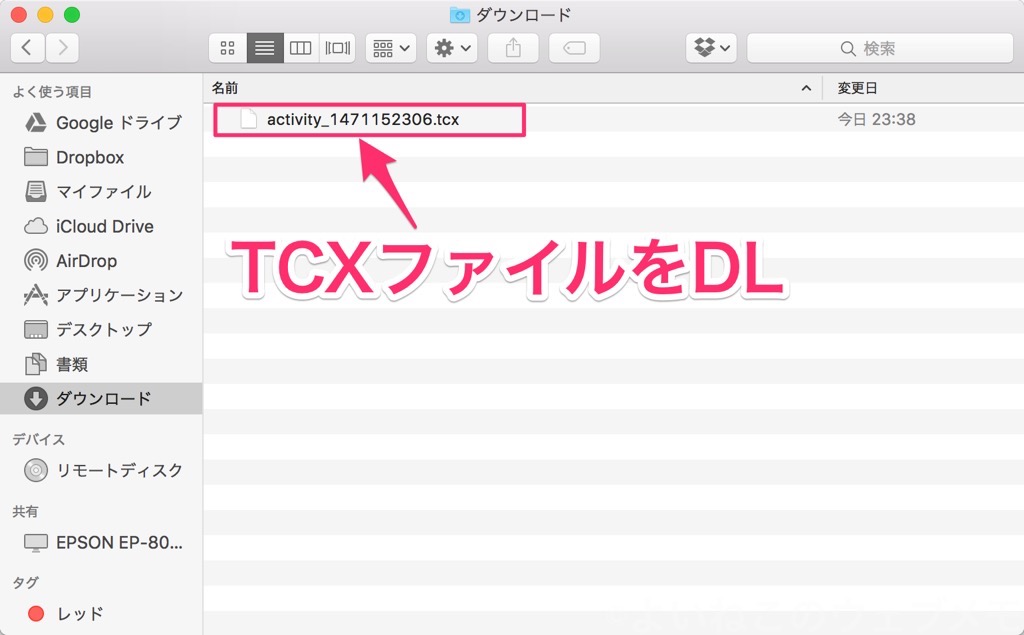
Task: Open Dropbox folder in the sidebar
Action: pyautogui.click(x=89, y=157)
